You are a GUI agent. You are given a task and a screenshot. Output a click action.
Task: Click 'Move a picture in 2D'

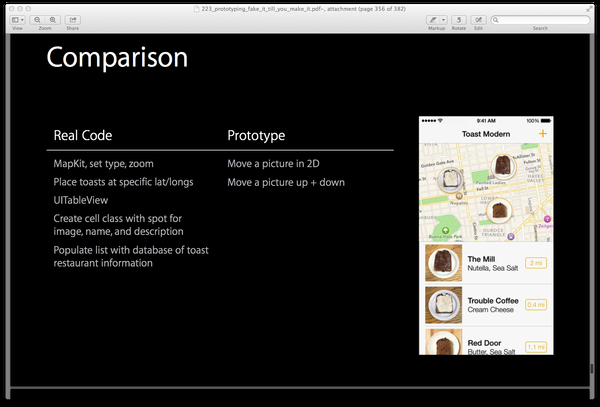pos(273,164)
